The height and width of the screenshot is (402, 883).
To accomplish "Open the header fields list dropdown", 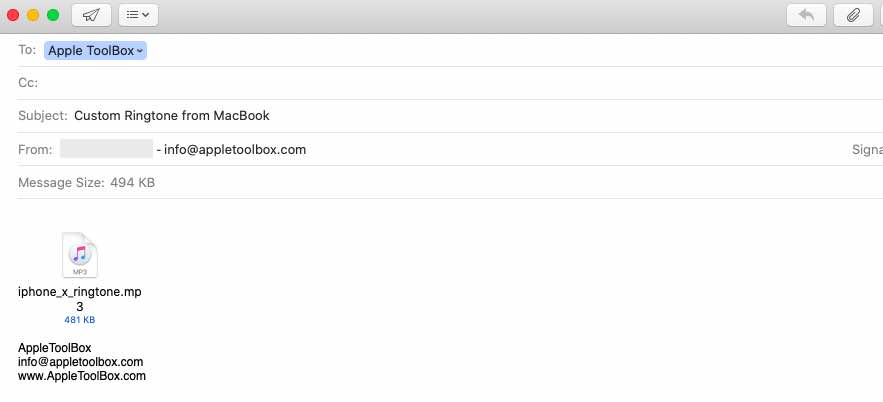I will [138, 15].
